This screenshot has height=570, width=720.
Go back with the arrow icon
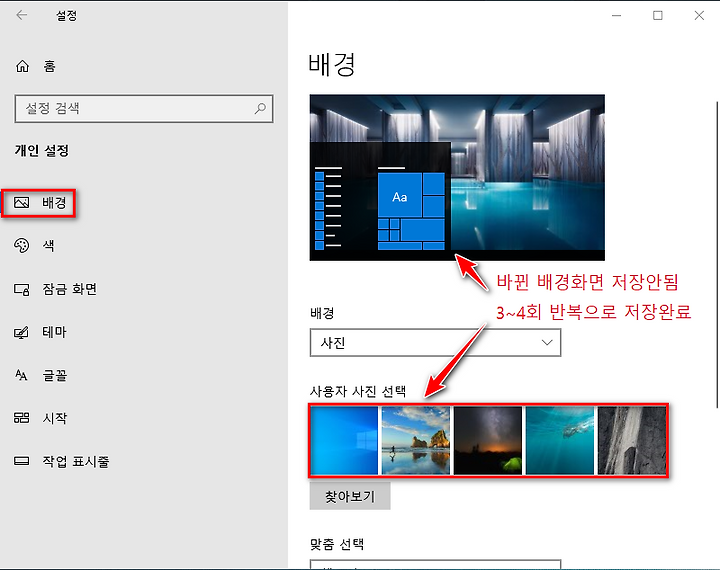22,15
